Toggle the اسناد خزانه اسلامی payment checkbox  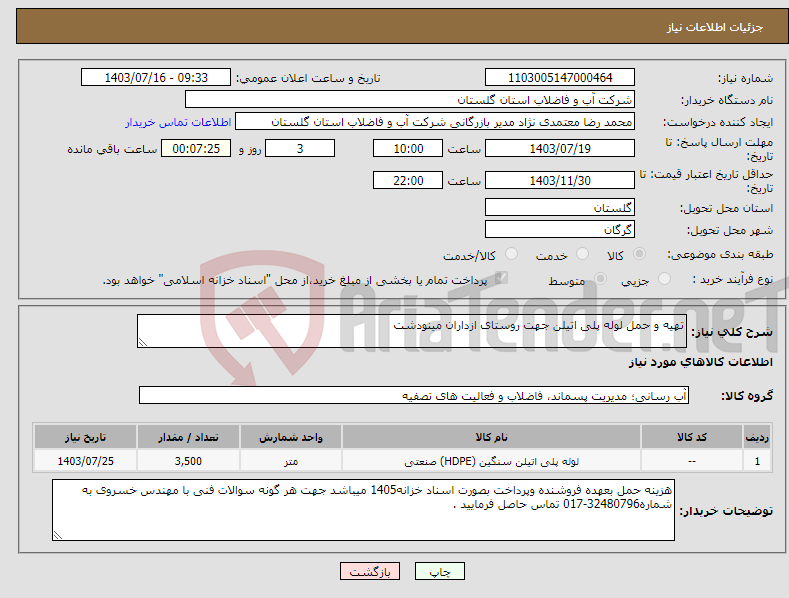point(501,278)
